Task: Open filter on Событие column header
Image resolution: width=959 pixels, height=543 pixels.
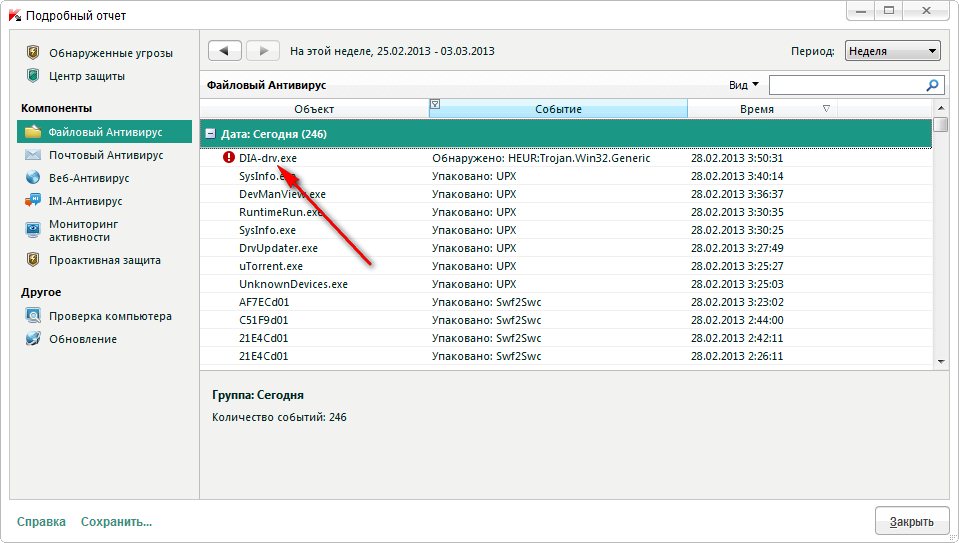Action: click(435, 105)
